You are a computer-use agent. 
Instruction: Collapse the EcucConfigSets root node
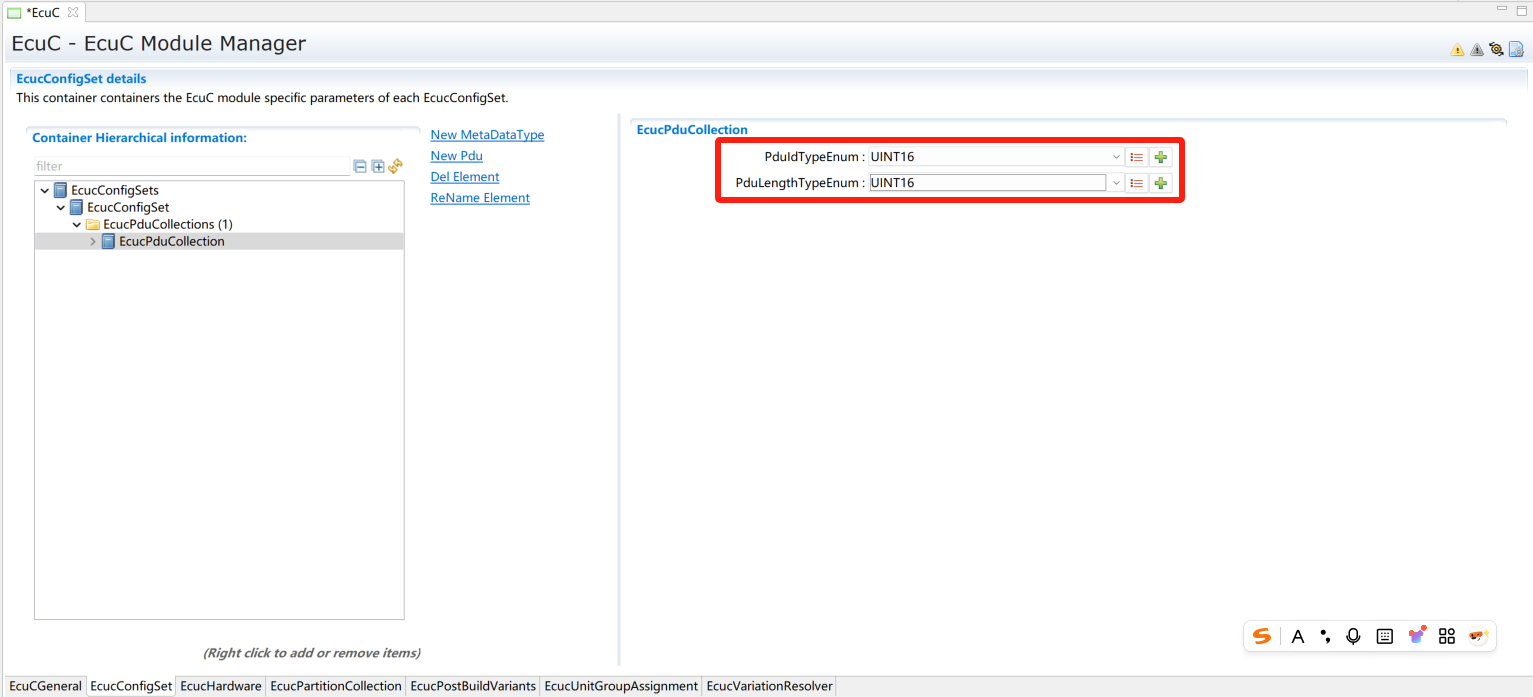coord(45,191)
